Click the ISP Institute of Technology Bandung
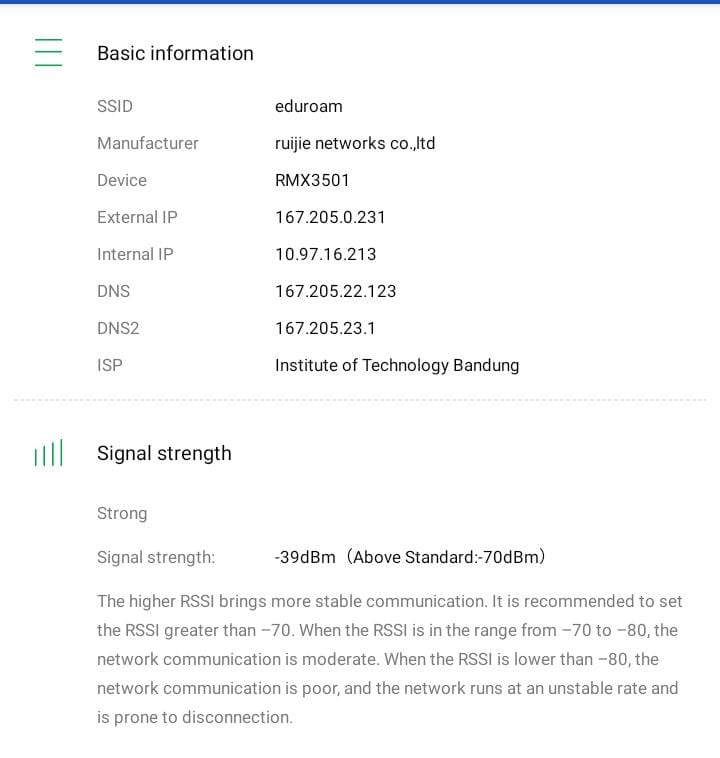Image resolution: width=720 pixels, height=758 pixels. (x=397, y=365)
